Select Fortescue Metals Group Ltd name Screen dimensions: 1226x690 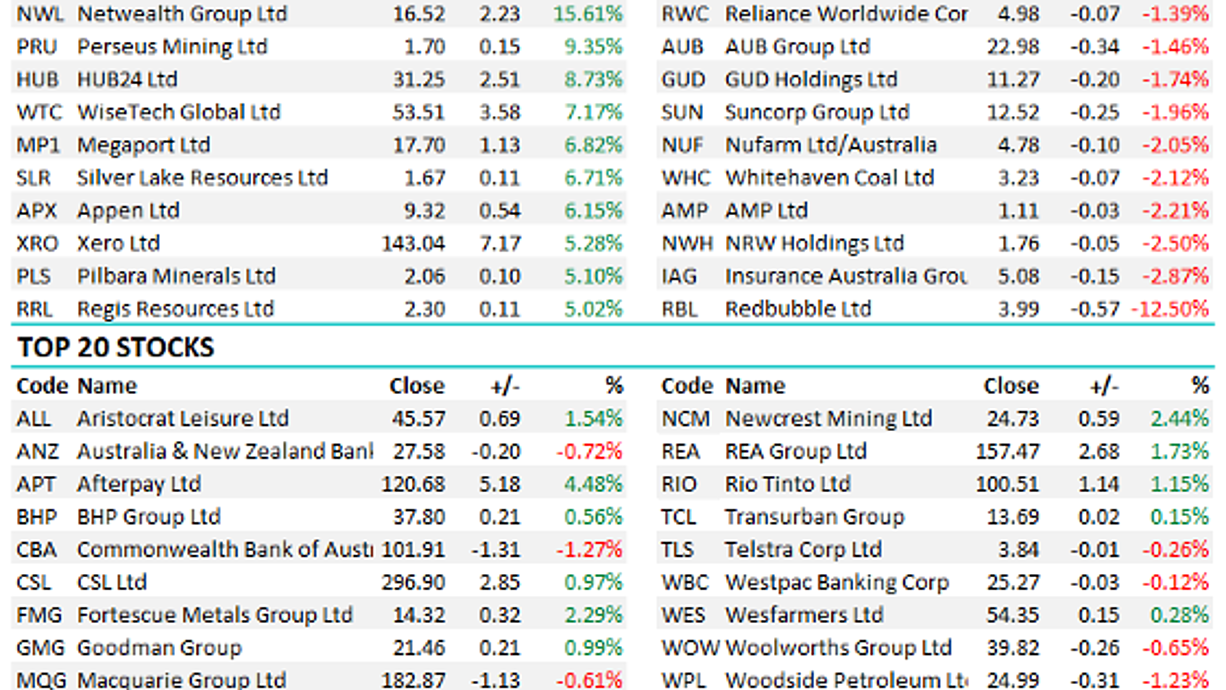click(215, 615)
